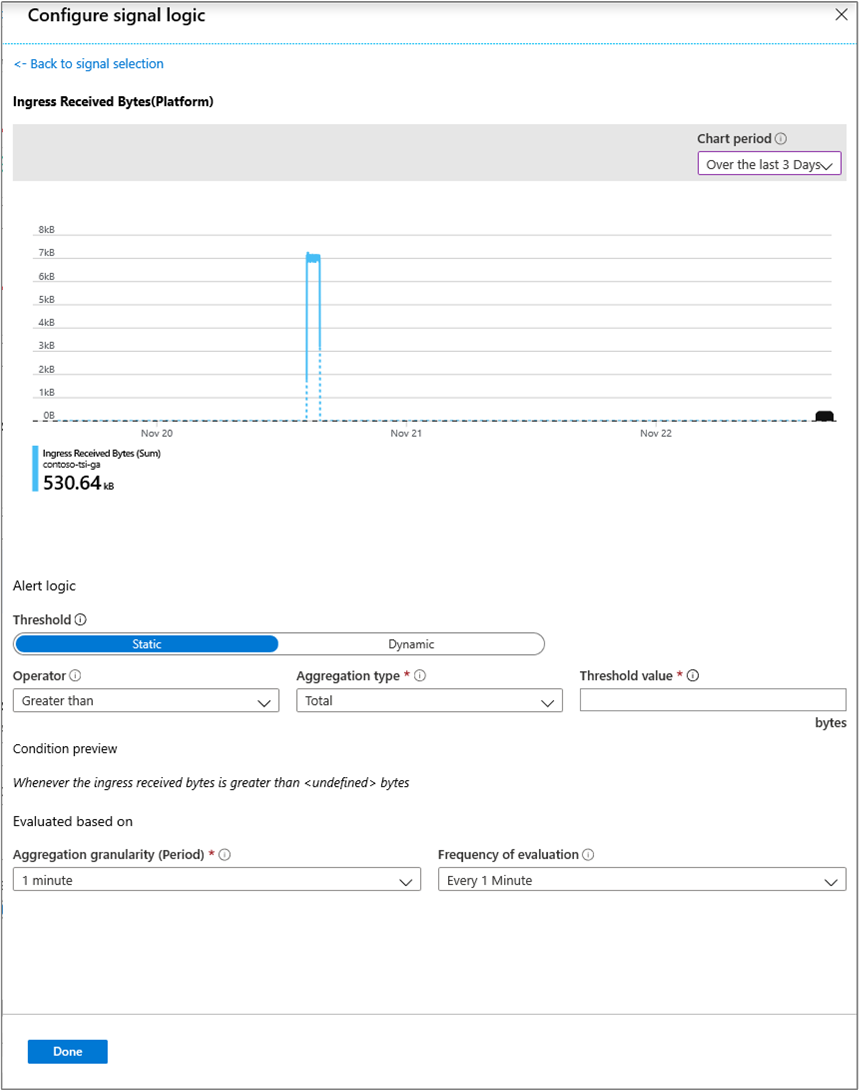Open the Aggregation type dropdown showing Total
The height and width of the screenshot is (1091, 859).
(x=428, y=700)
